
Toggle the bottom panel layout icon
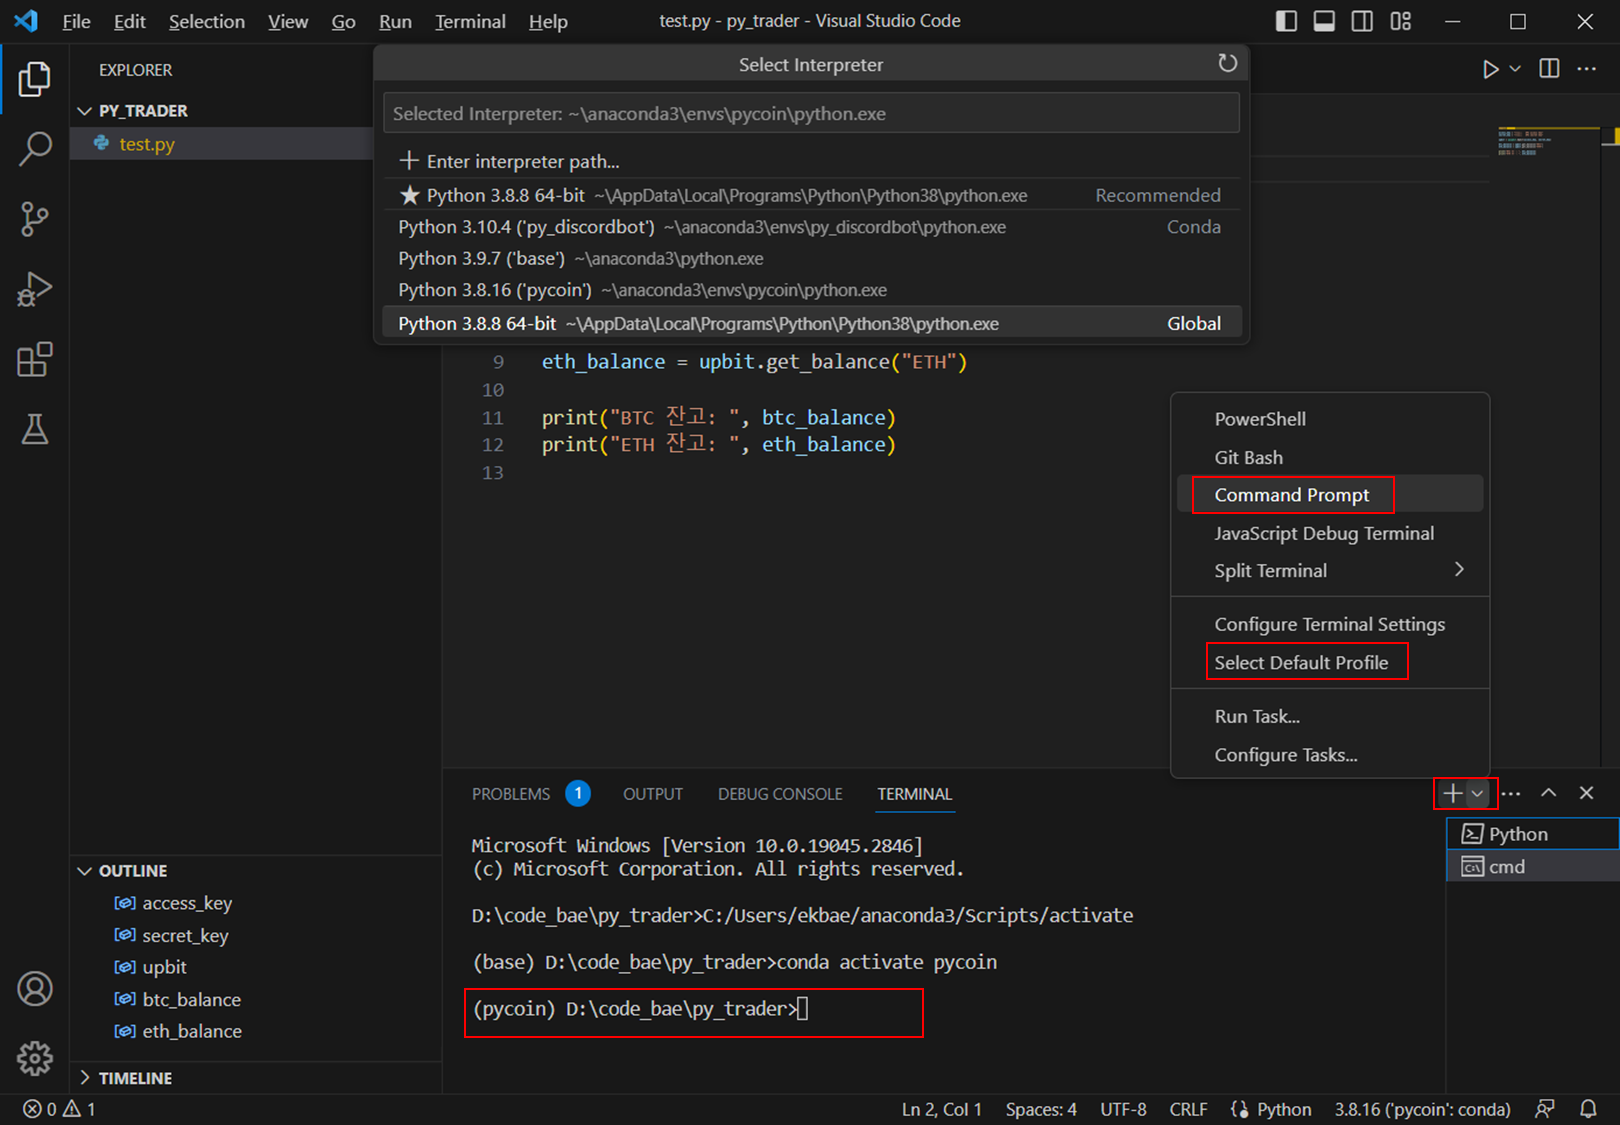pyautogui.click(x=1324, y=21)
